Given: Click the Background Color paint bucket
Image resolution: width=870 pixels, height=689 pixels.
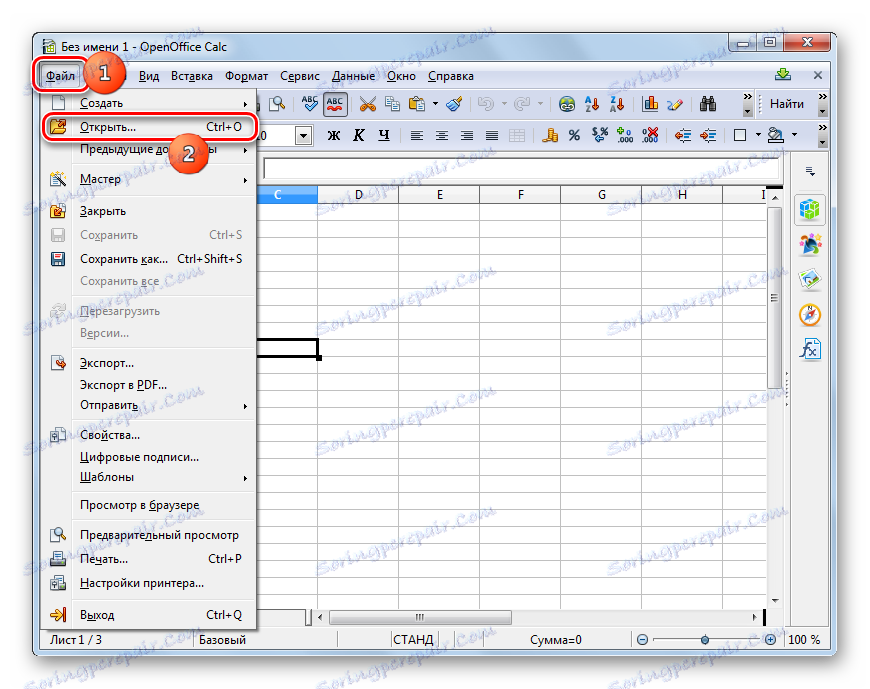Looking at the screenshot, I should pyautogui.click(x=776, y=135).
